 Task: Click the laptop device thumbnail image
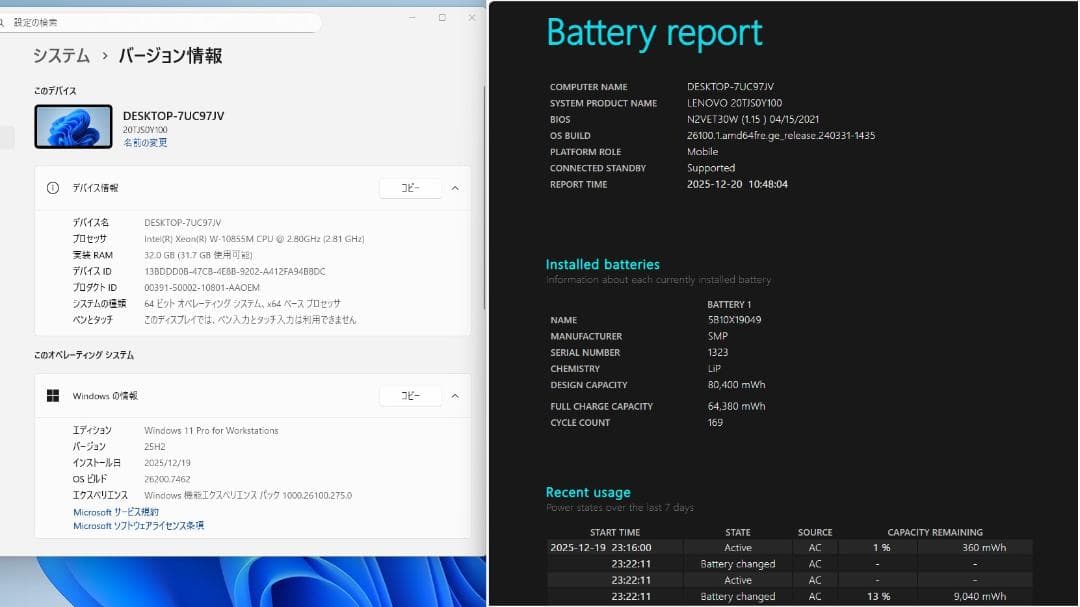pyautogui.click(x=71, y=127)
